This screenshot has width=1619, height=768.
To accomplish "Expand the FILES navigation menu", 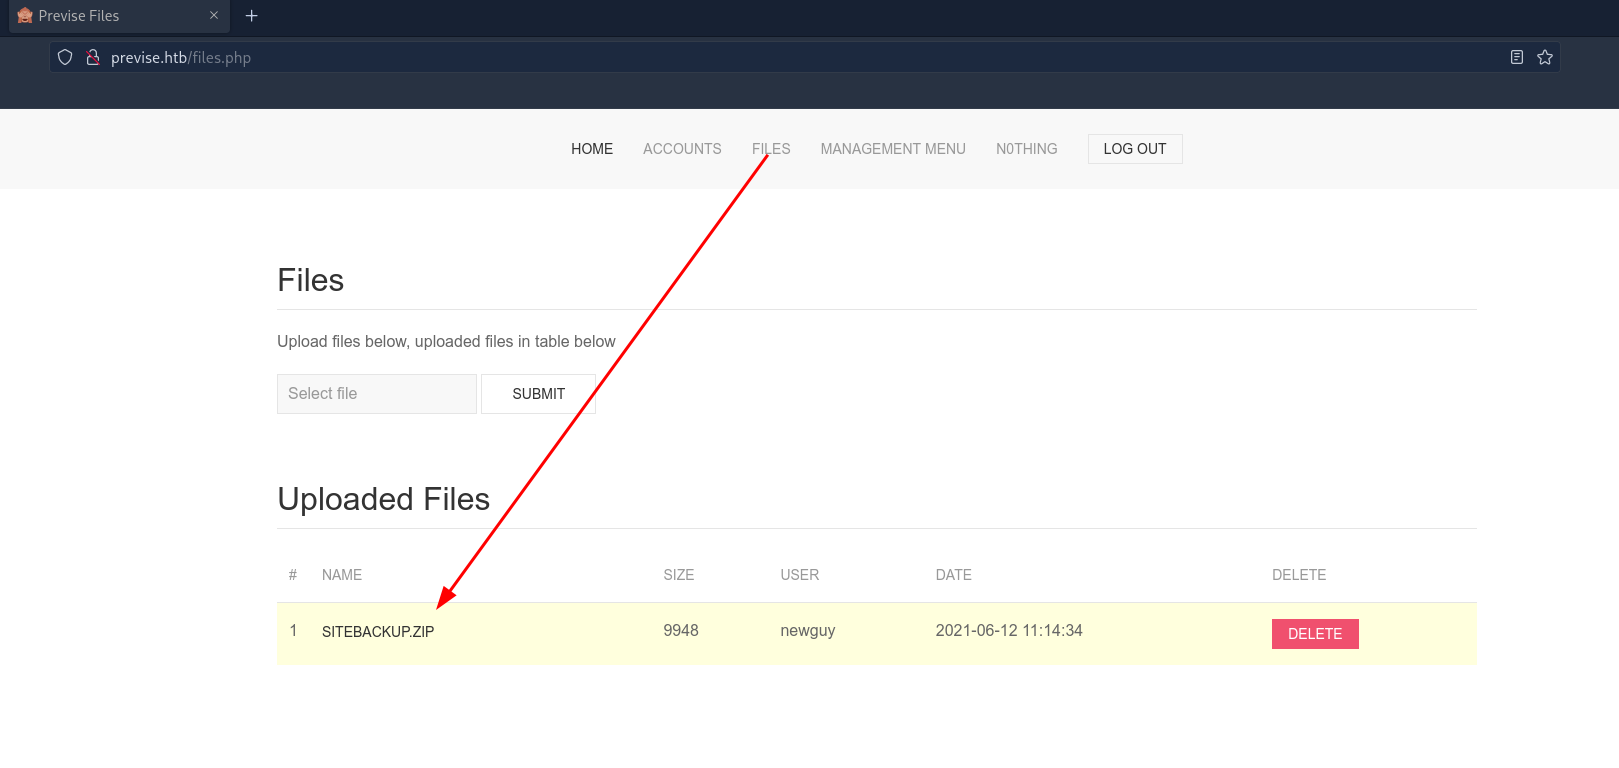I will (771, 149).
